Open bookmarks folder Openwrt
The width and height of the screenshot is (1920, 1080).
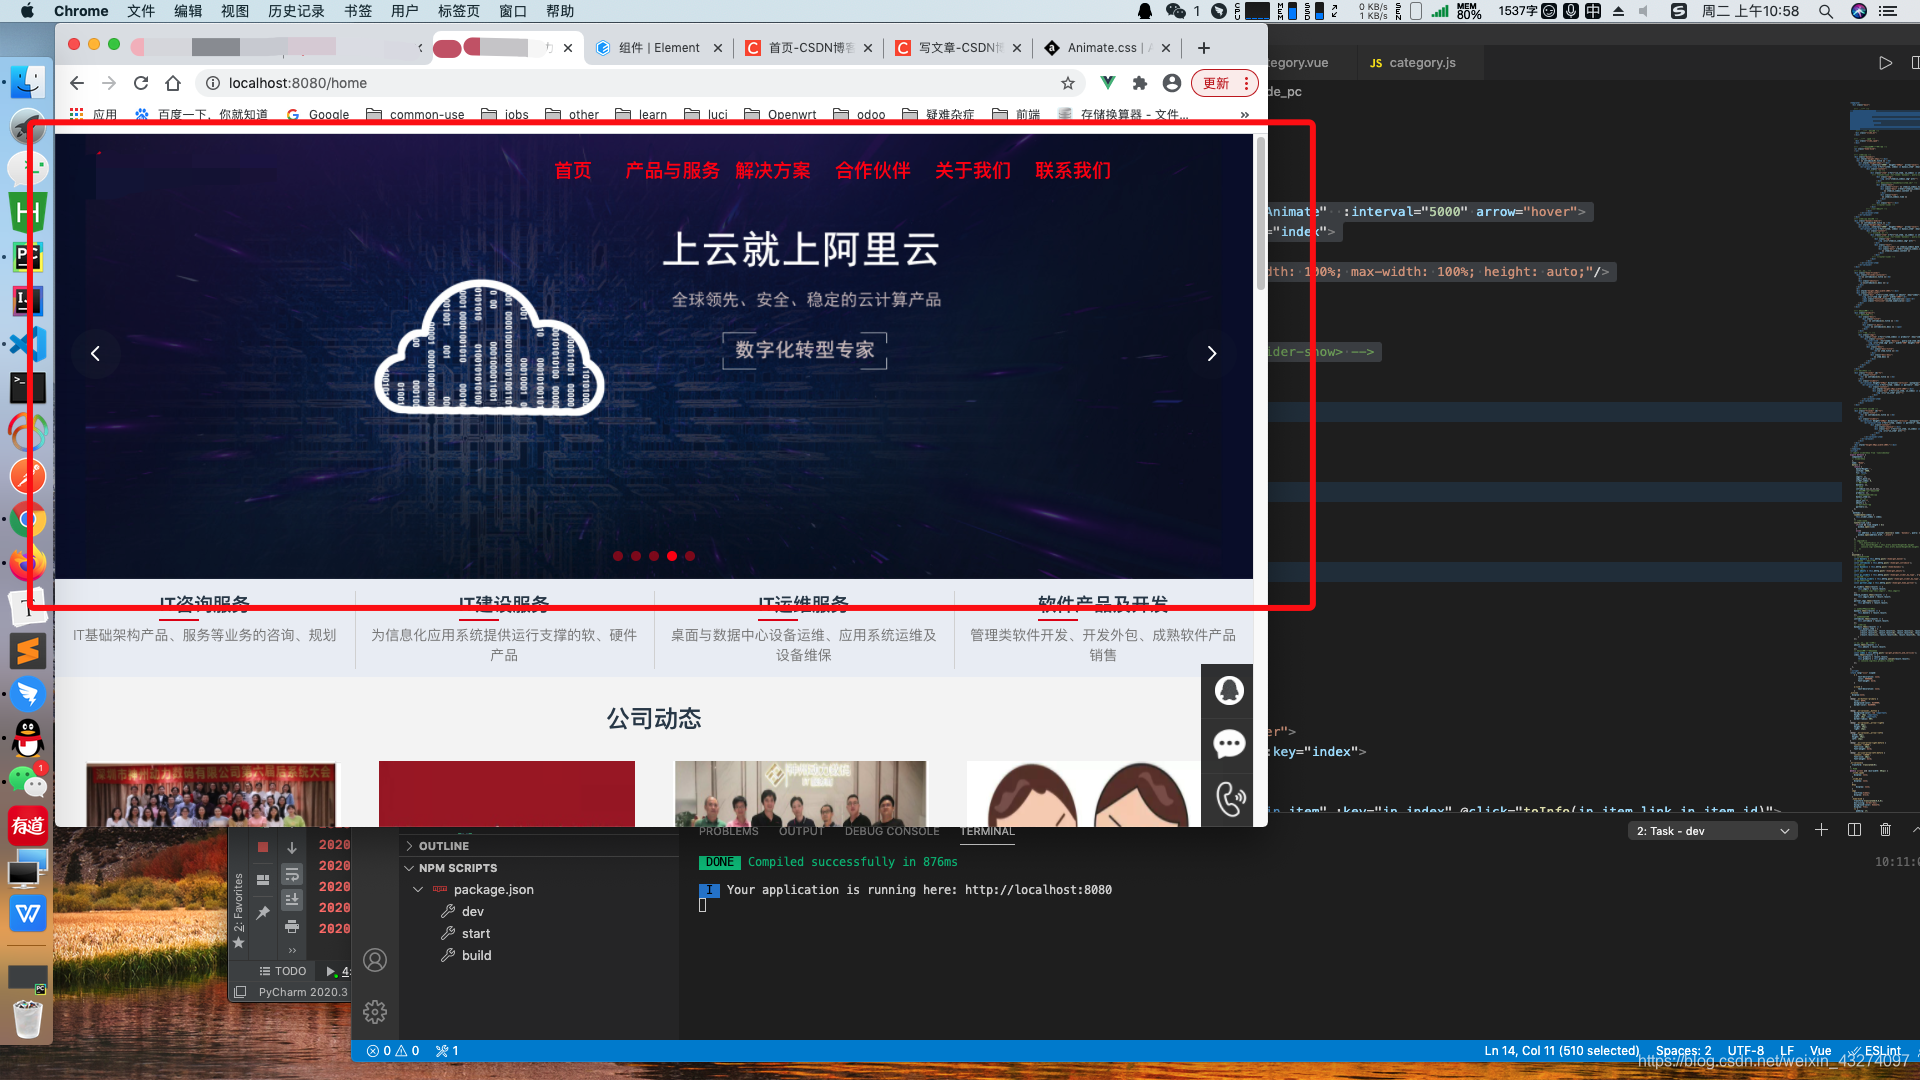click(780, 114)
